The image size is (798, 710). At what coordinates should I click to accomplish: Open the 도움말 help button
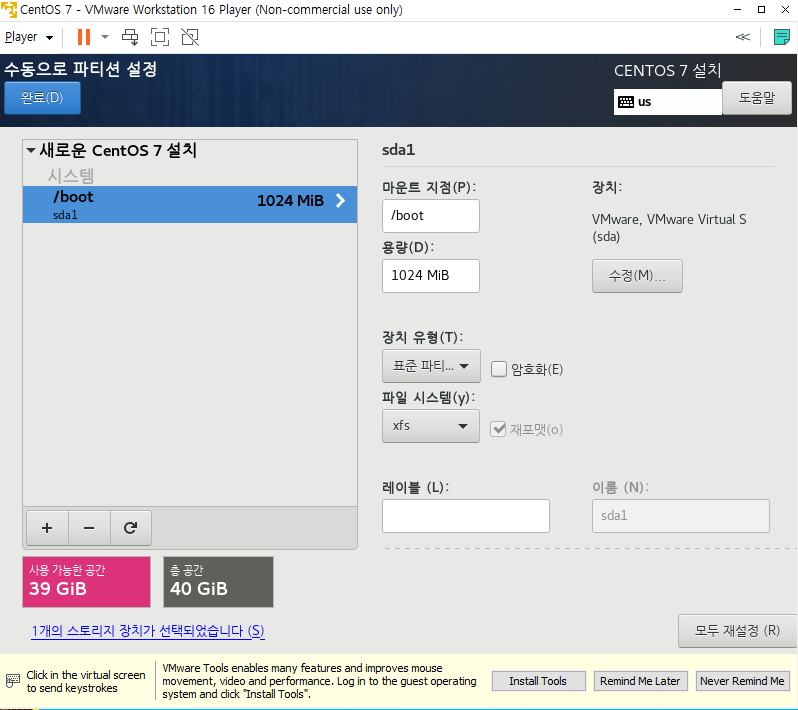[x=756, y=98]
